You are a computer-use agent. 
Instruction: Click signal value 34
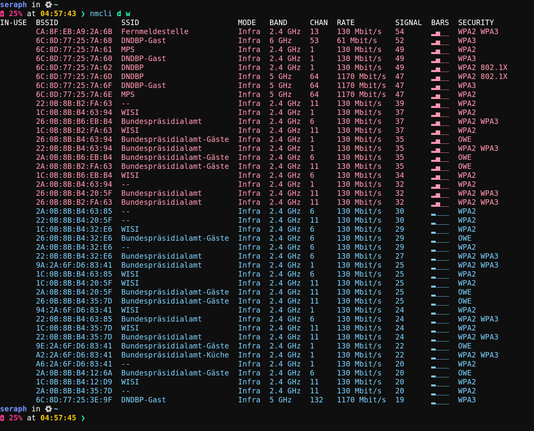[x=399, y=175]
